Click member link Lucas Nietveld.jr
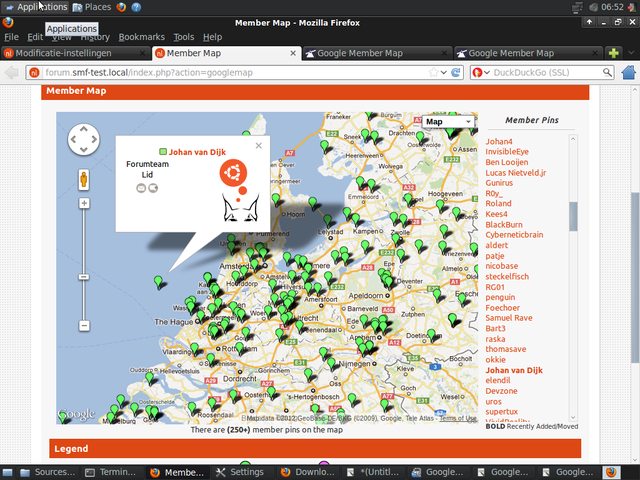Image resolution: width=640 pixels, height=480 pixels. point(516,173)
